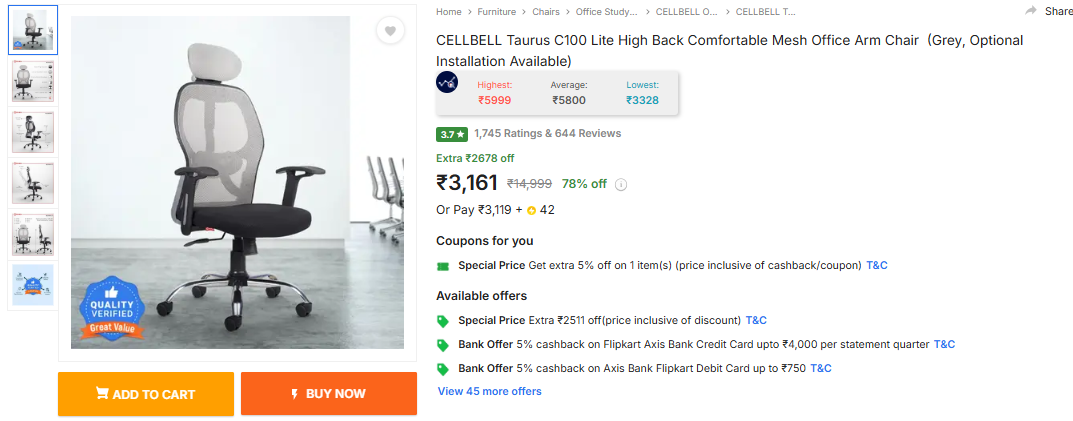
Task: Navigate to Office Study breadcrumb
Action: [606, 12]
